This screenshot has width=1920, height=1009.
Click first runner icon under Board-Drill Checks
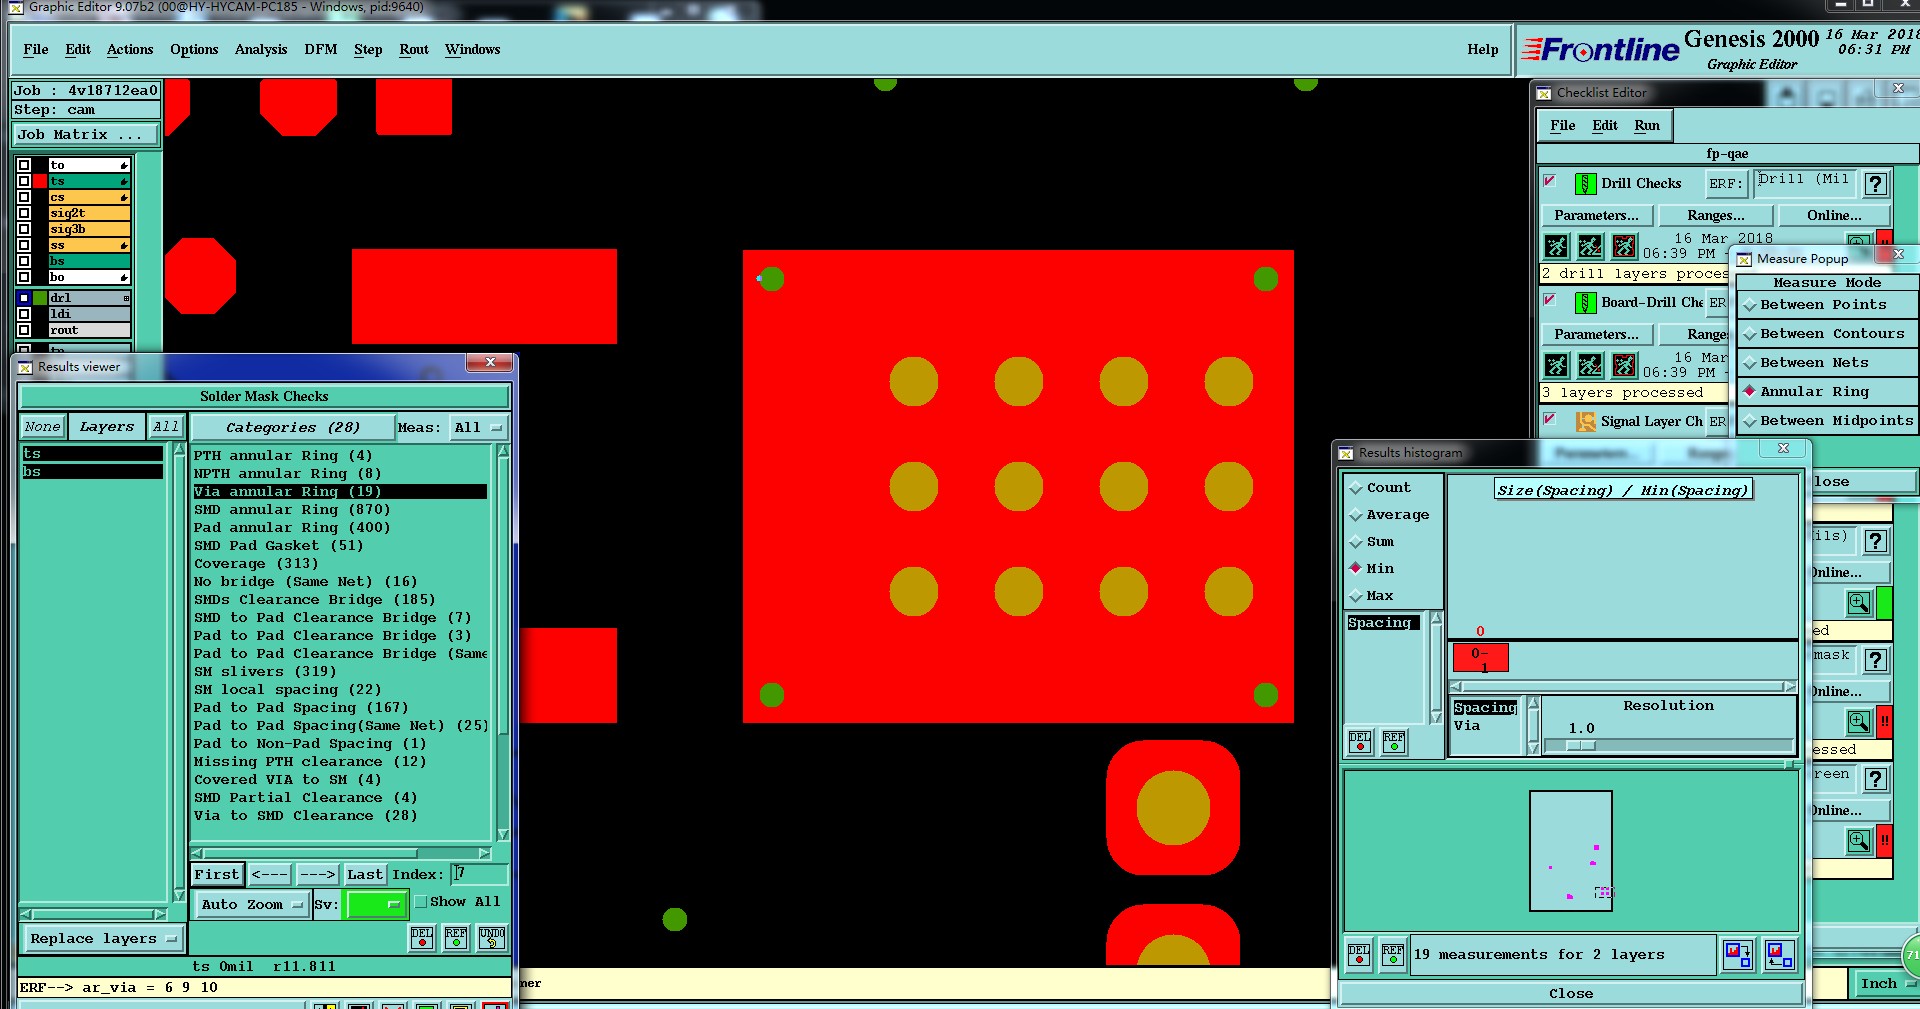1557,365
